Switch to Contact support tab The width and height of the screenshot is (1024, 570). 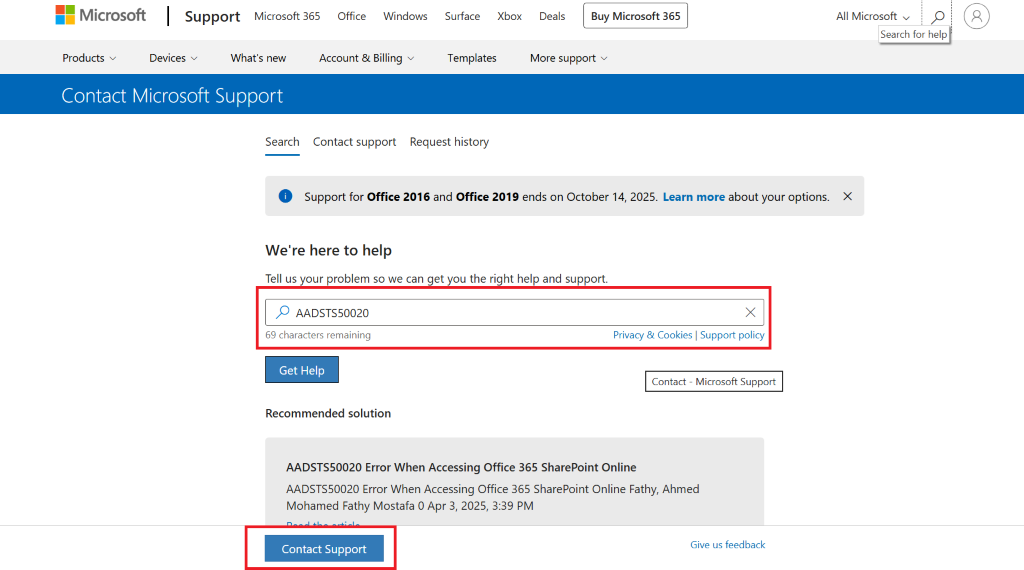(x=355, y=142)
